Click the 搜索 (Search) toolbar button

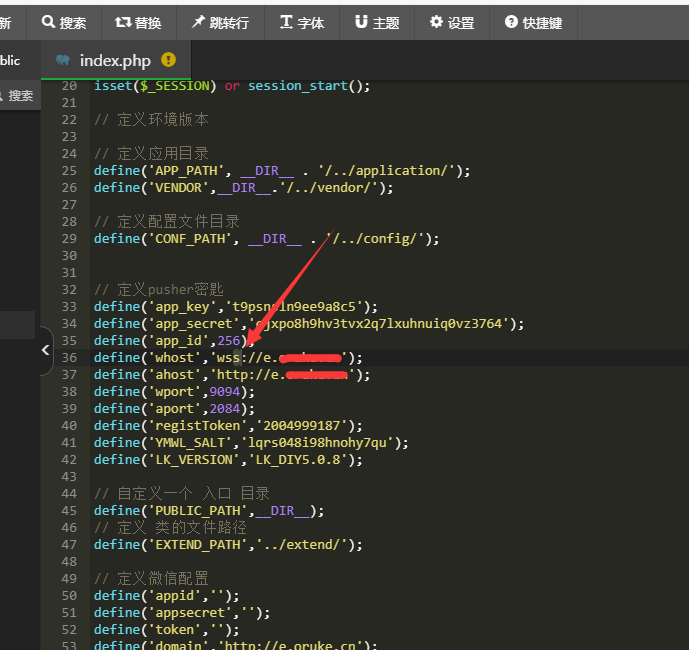click(x=64, y=22)
